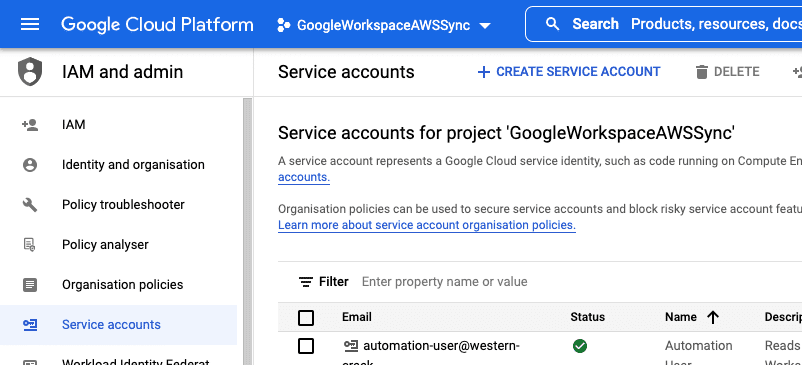Click the Service accounts page title
The image size is (802, 365).
(x=346, y=72)
